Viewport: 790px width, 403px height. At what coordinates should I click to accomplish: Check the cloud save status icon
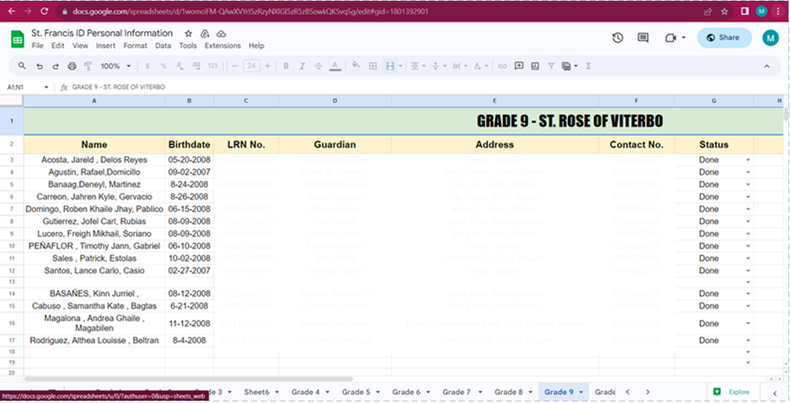click(221, 34)
